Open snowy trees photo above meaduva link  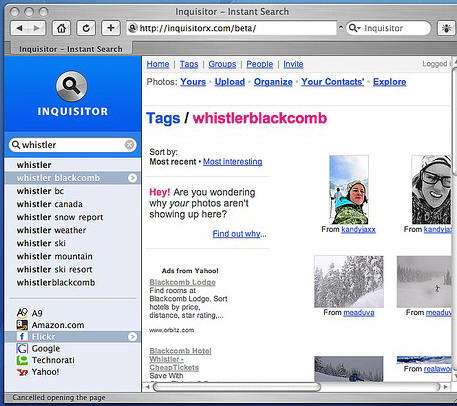349,282
